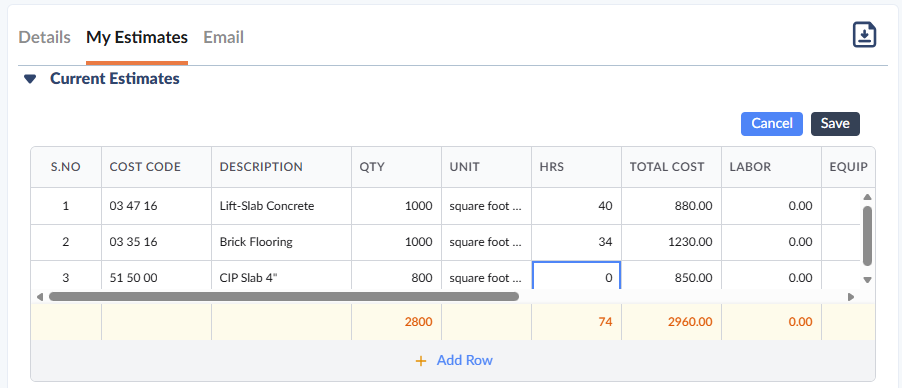The width and height of the screenshot is (902, 388).
Task: Switch to My Estimates tab
Action: point(137,37)
